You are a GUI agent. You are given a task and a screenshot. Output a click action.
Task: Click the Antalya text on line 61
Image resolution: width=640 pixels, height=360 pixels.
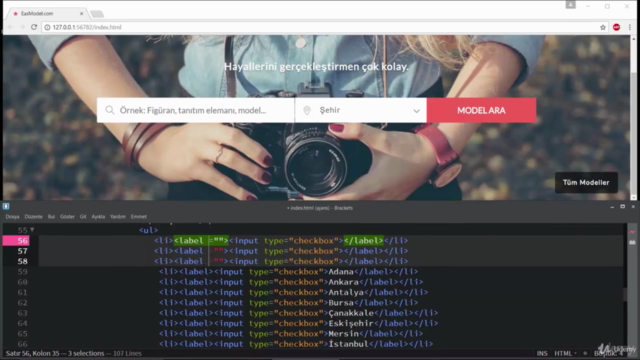346,292
